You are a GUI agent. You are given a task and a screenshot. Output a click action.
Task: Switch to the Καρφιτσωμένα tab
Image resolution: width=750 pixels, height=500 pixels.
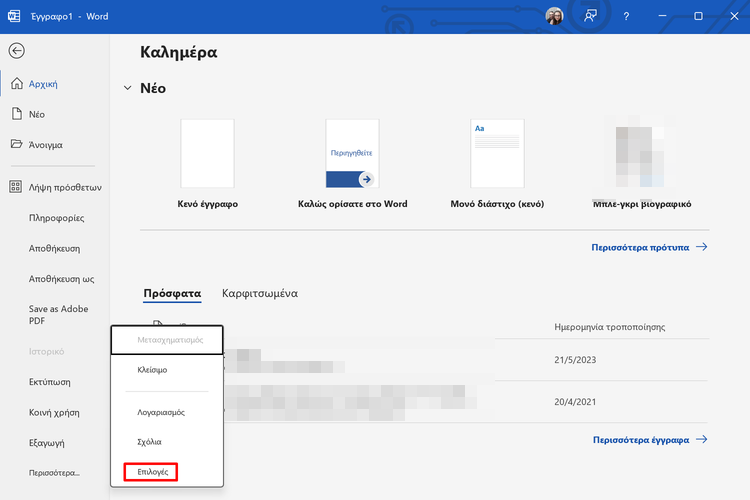(x=260, y=293)
